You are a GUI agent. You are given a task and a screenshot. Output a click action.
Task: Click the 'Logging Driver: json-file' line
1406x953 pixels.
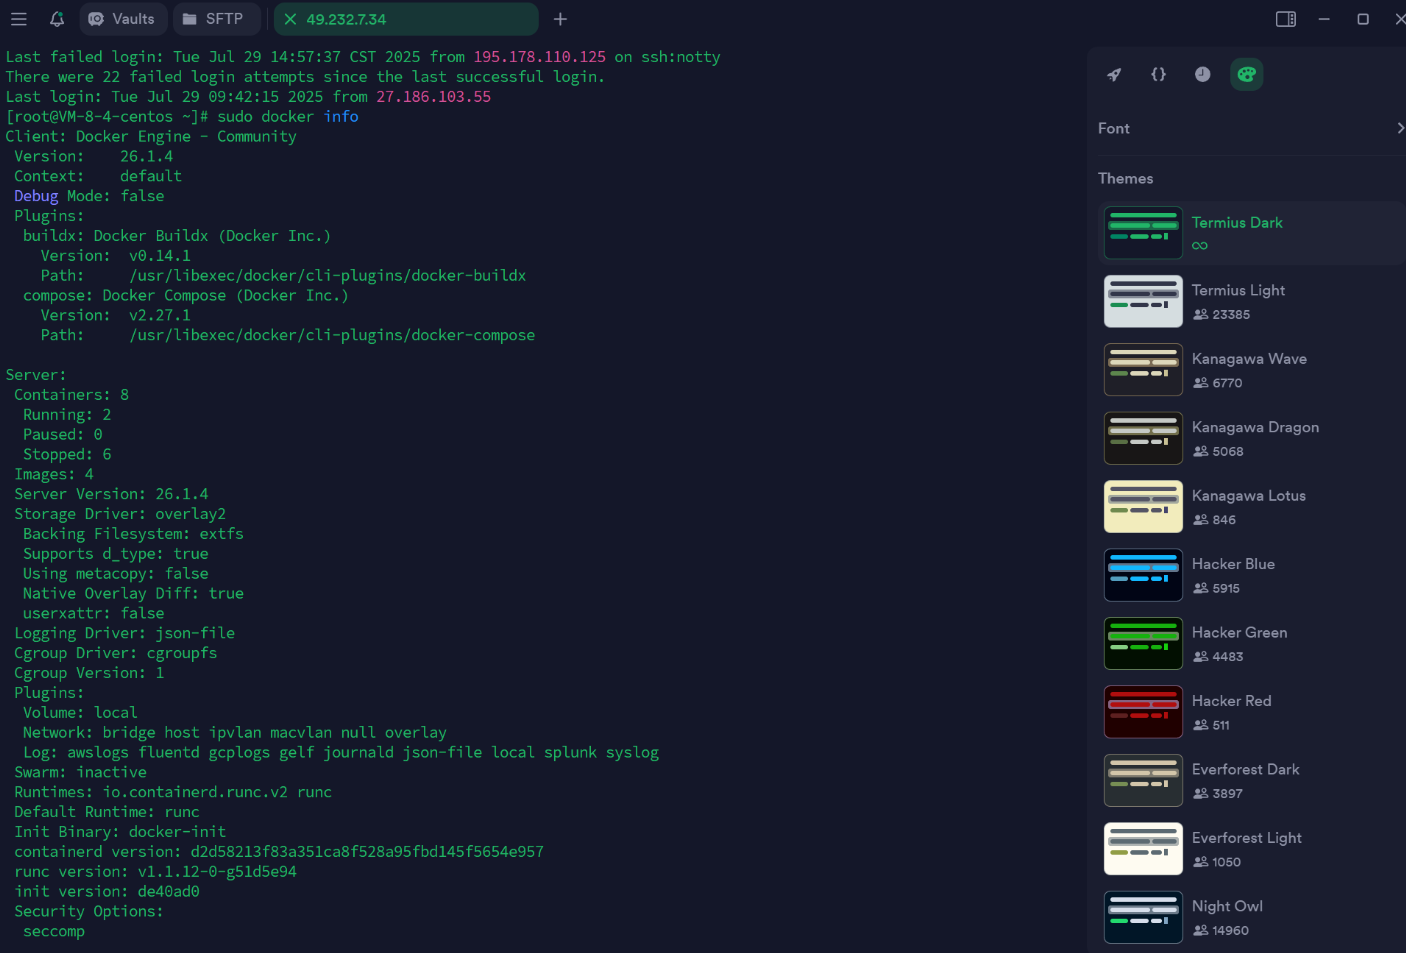(124, 633)
